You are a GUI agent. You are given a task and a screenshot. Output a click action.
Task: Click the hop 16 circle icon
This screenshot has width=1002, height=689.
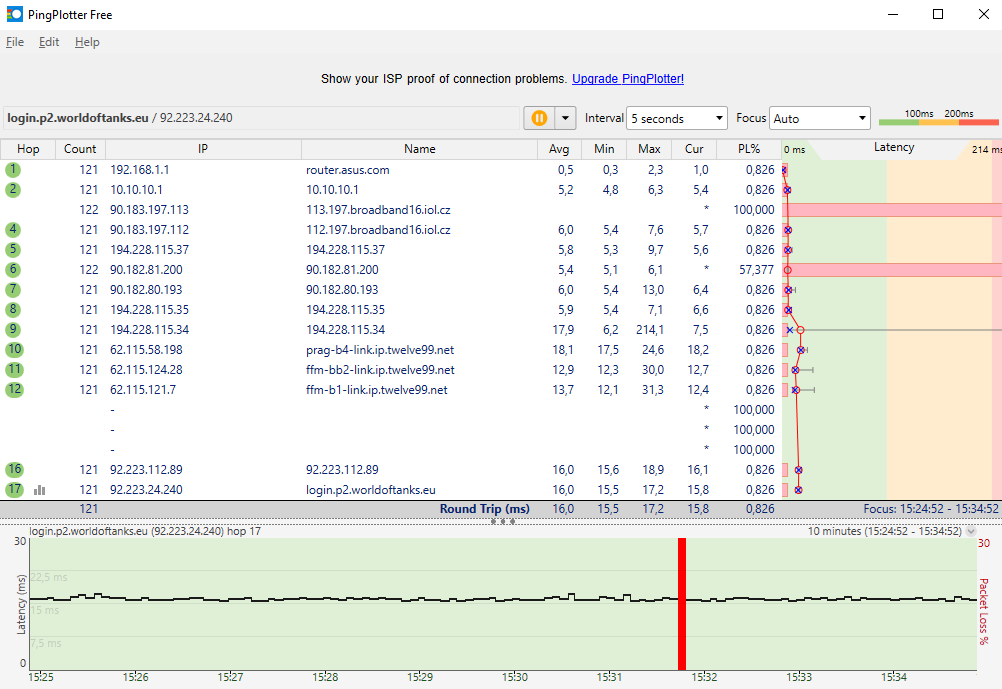pos(13,470)
